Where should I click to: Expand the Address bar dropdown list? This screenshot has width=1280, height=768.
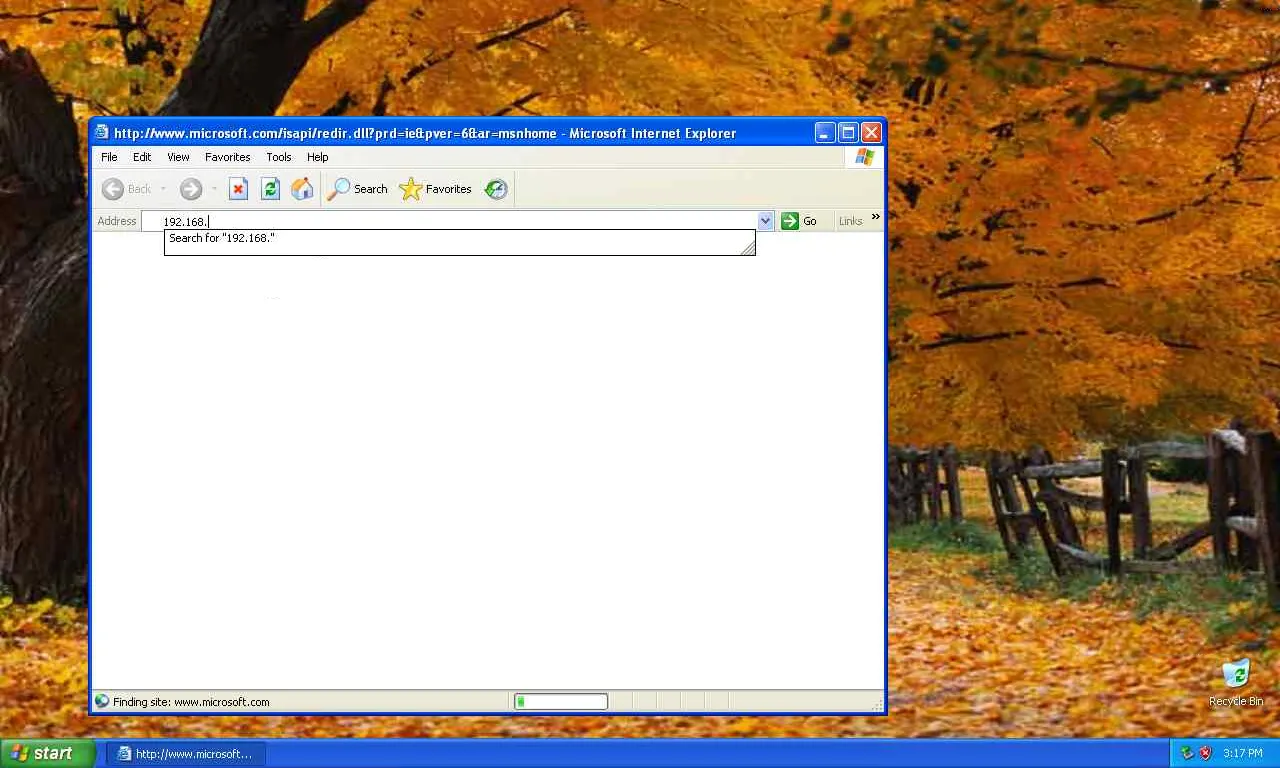coord(766,221)
